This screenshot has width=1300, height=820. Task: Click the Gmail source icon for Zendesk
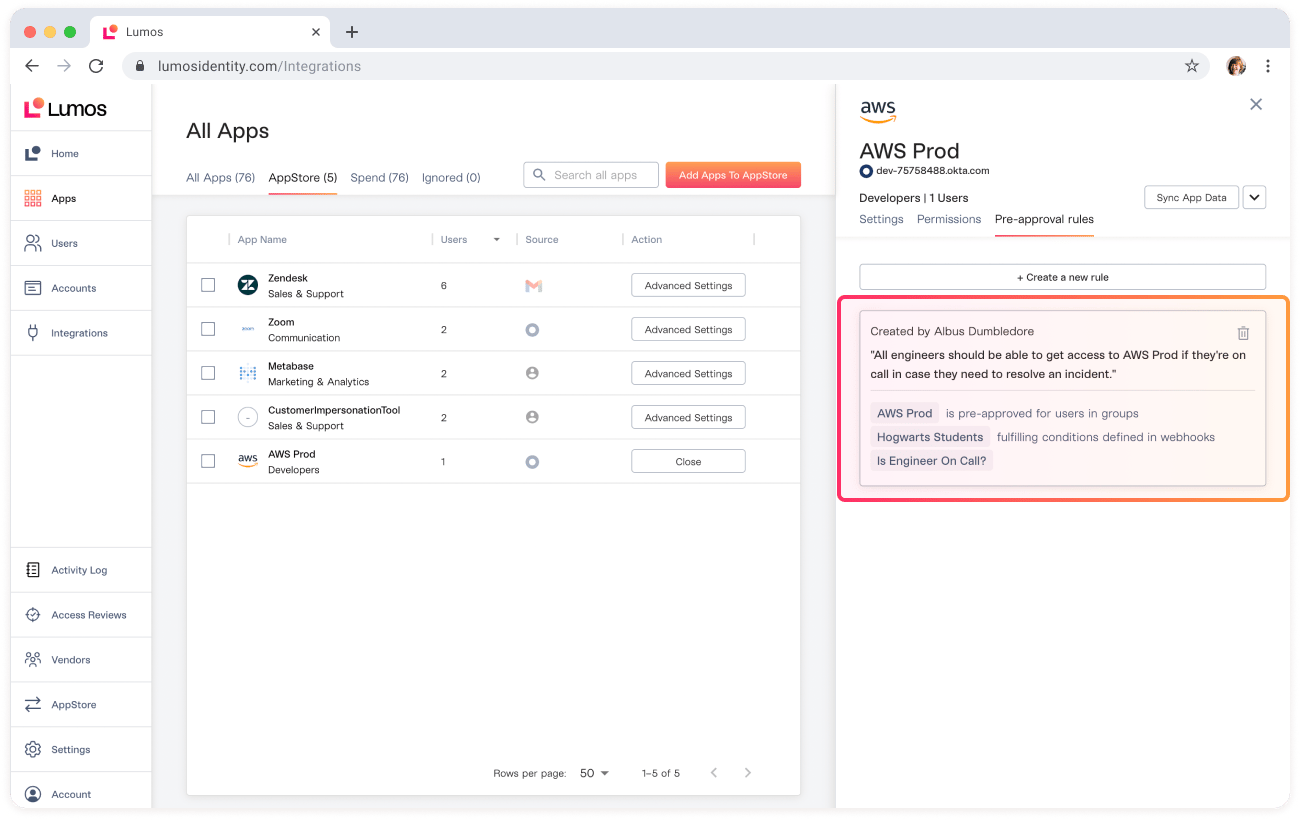coord(533,286)
